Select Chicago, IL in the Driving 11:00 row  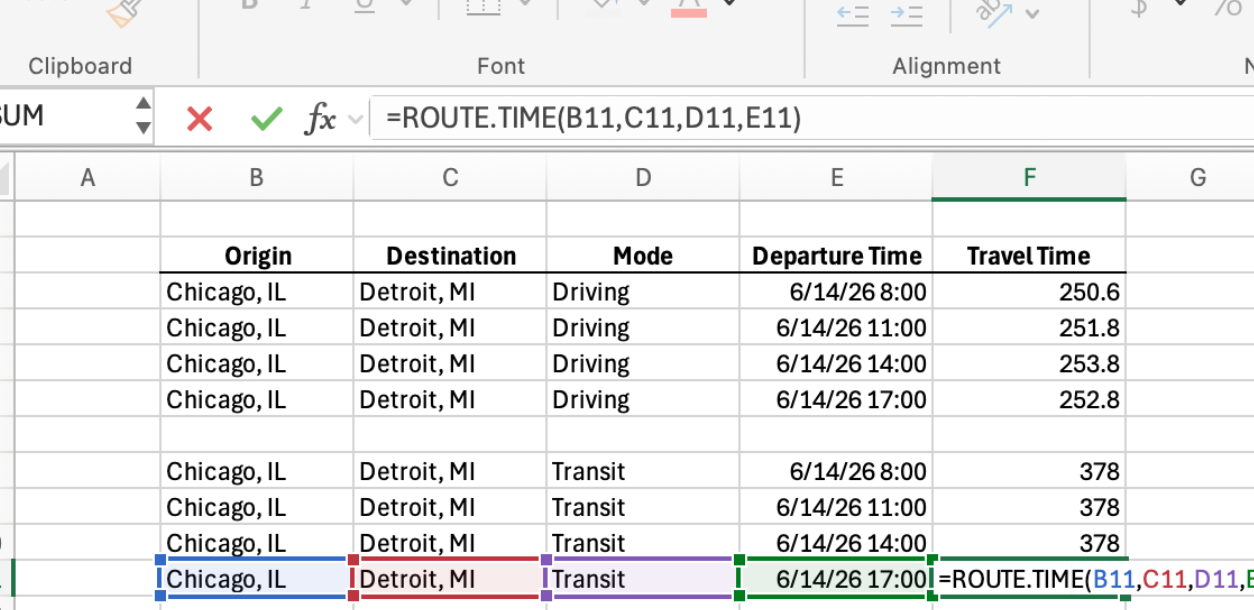click(257, 328)
